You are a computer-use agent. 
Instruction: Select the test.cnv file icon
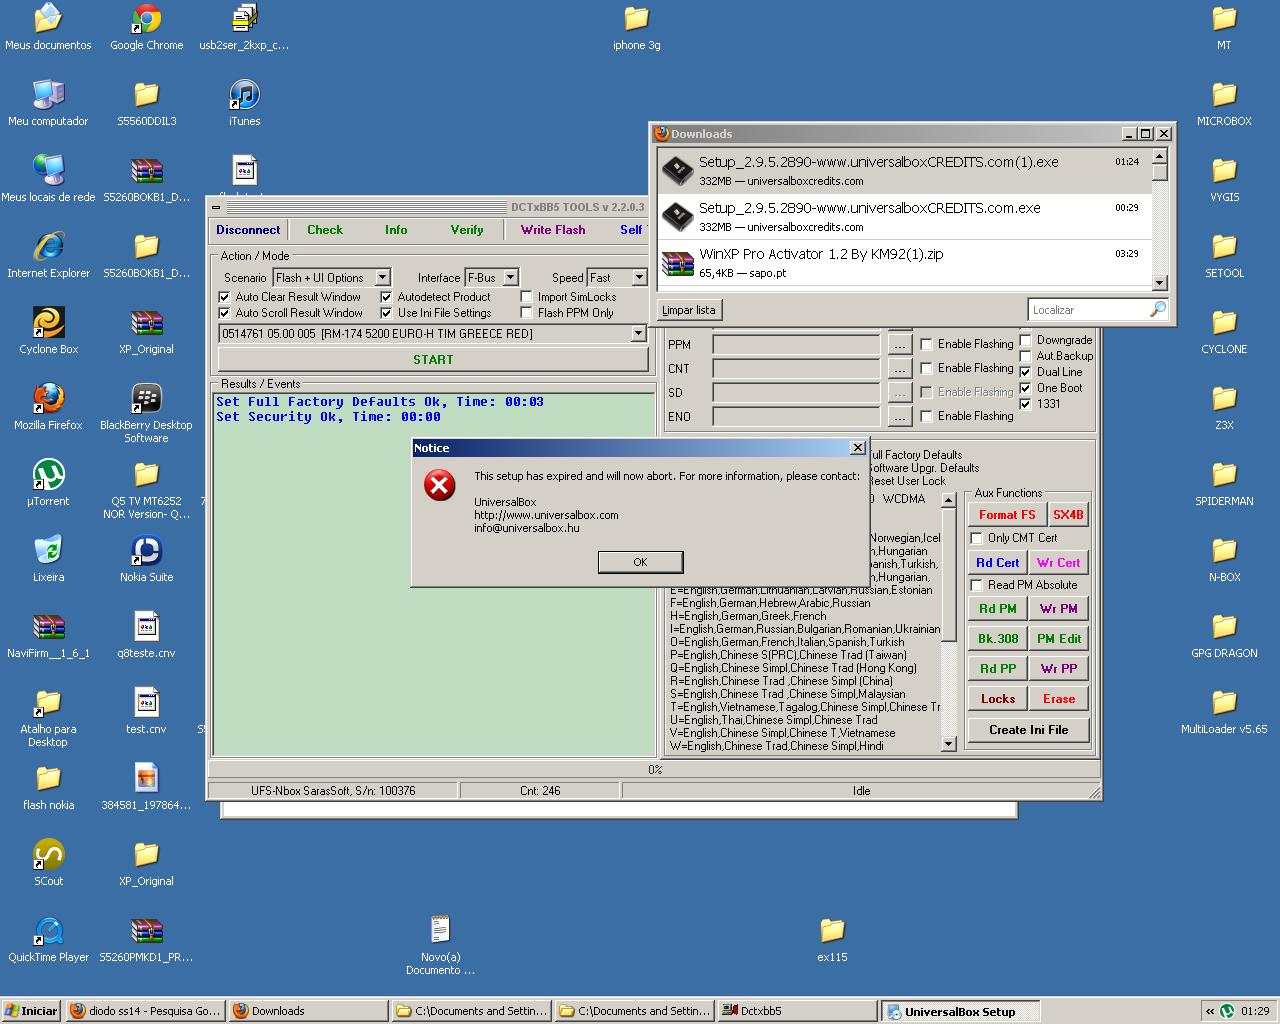(146, 711)
